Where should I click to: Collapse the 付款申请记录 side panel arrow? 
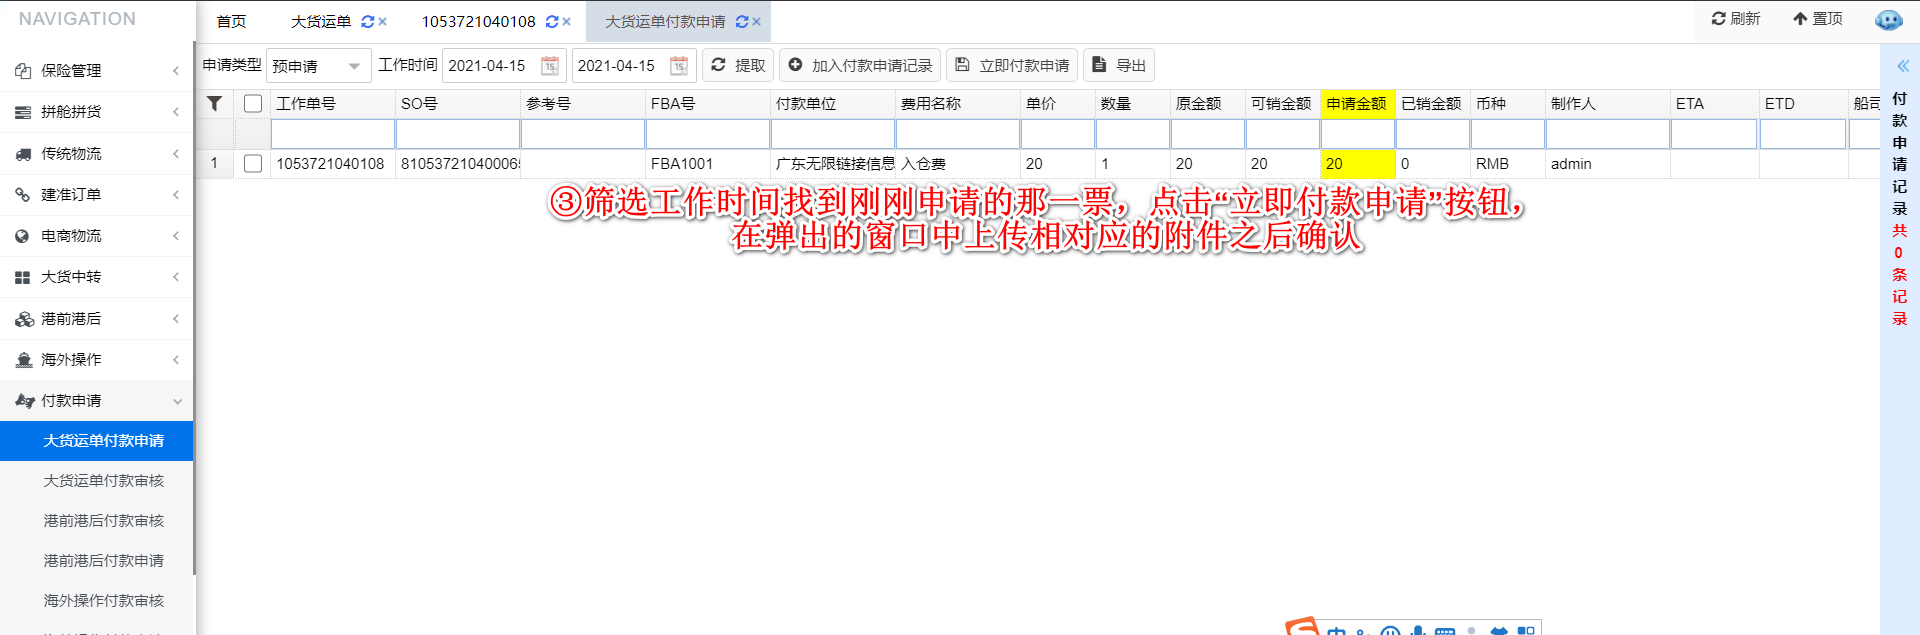(x=1902, y=66)
